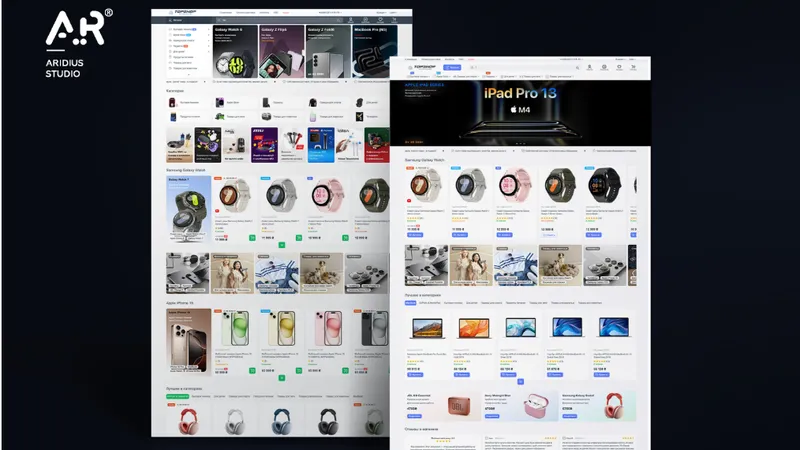800x450 pixels.
Task: Expand second info bar dropdown arrow on left page
Action: 274,82
